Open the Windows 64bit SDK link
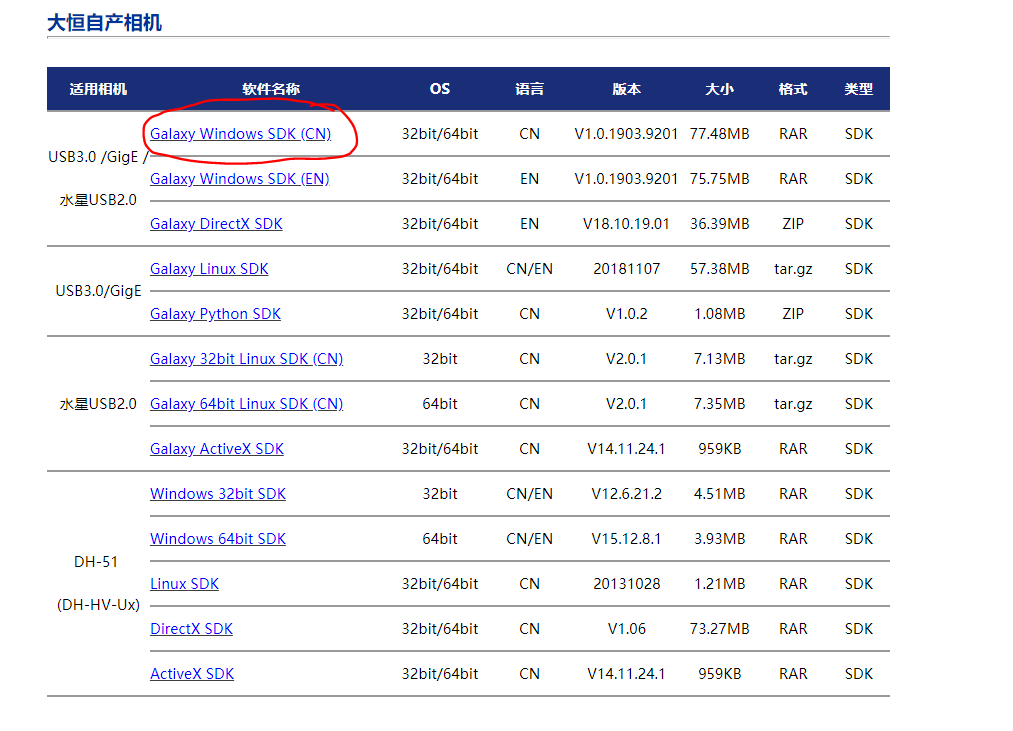This screenshot has height=731, width=1013. pos(218,539)
